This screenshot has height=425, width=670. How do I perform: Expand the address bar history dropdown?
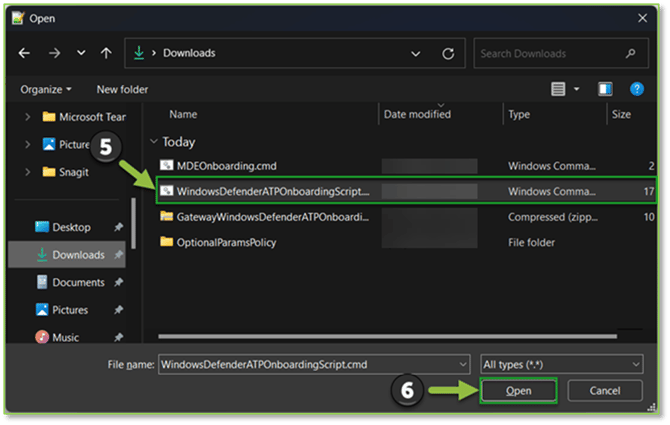tap(416, 54)
